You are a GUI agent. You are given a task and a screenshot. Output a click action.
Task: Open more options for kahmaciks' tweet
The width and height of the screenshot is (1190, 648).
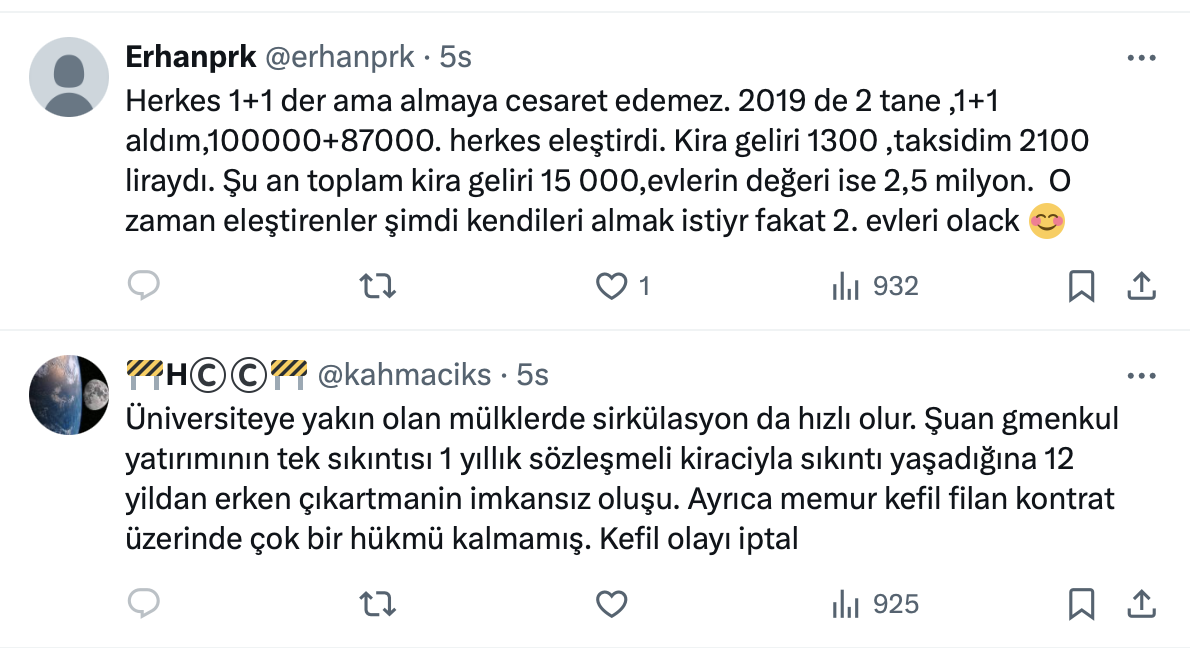pyautogui.click(x=1141, y=376)
